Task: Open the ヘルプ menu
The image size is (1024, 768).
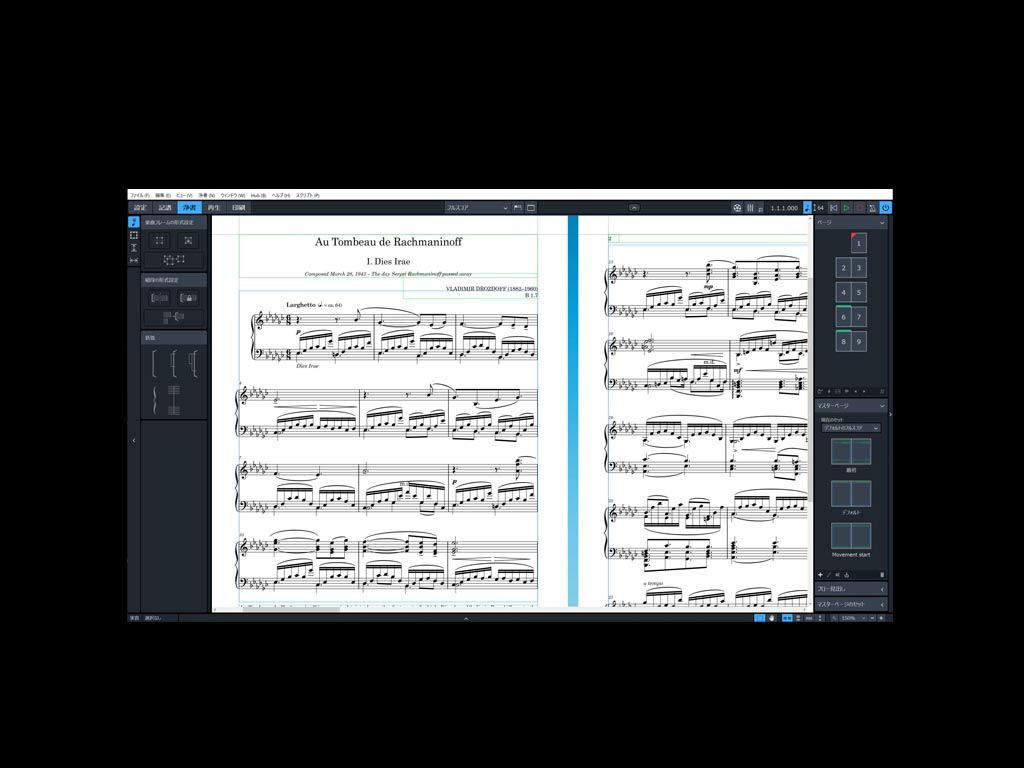Action: point(281,195)
